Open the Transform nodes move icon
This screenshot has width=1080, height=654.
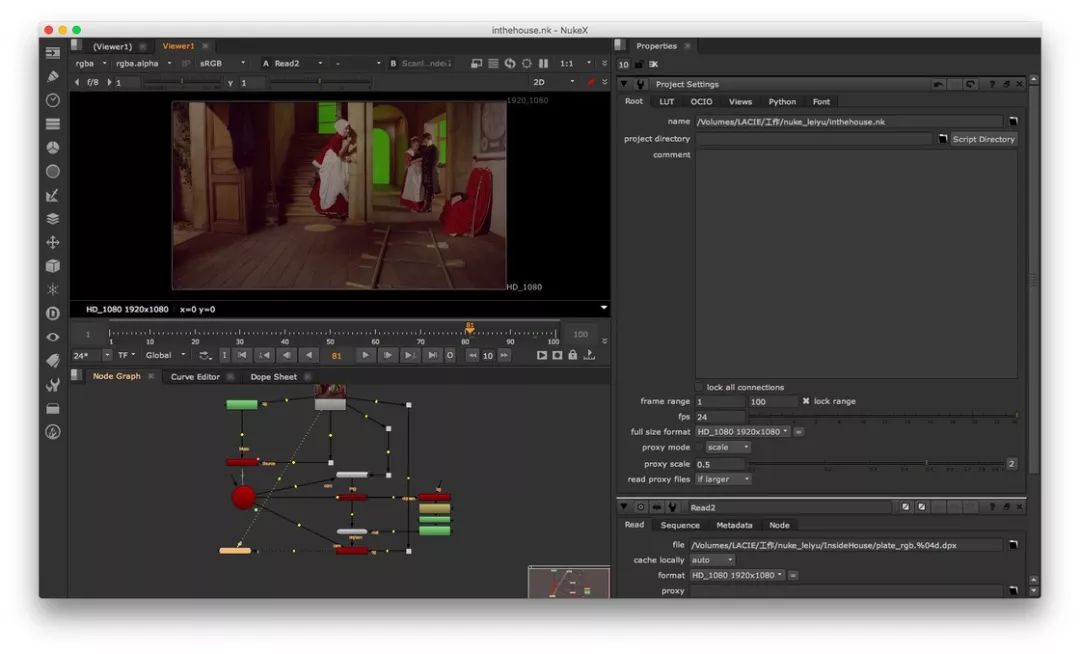click(x=53, y=242)
